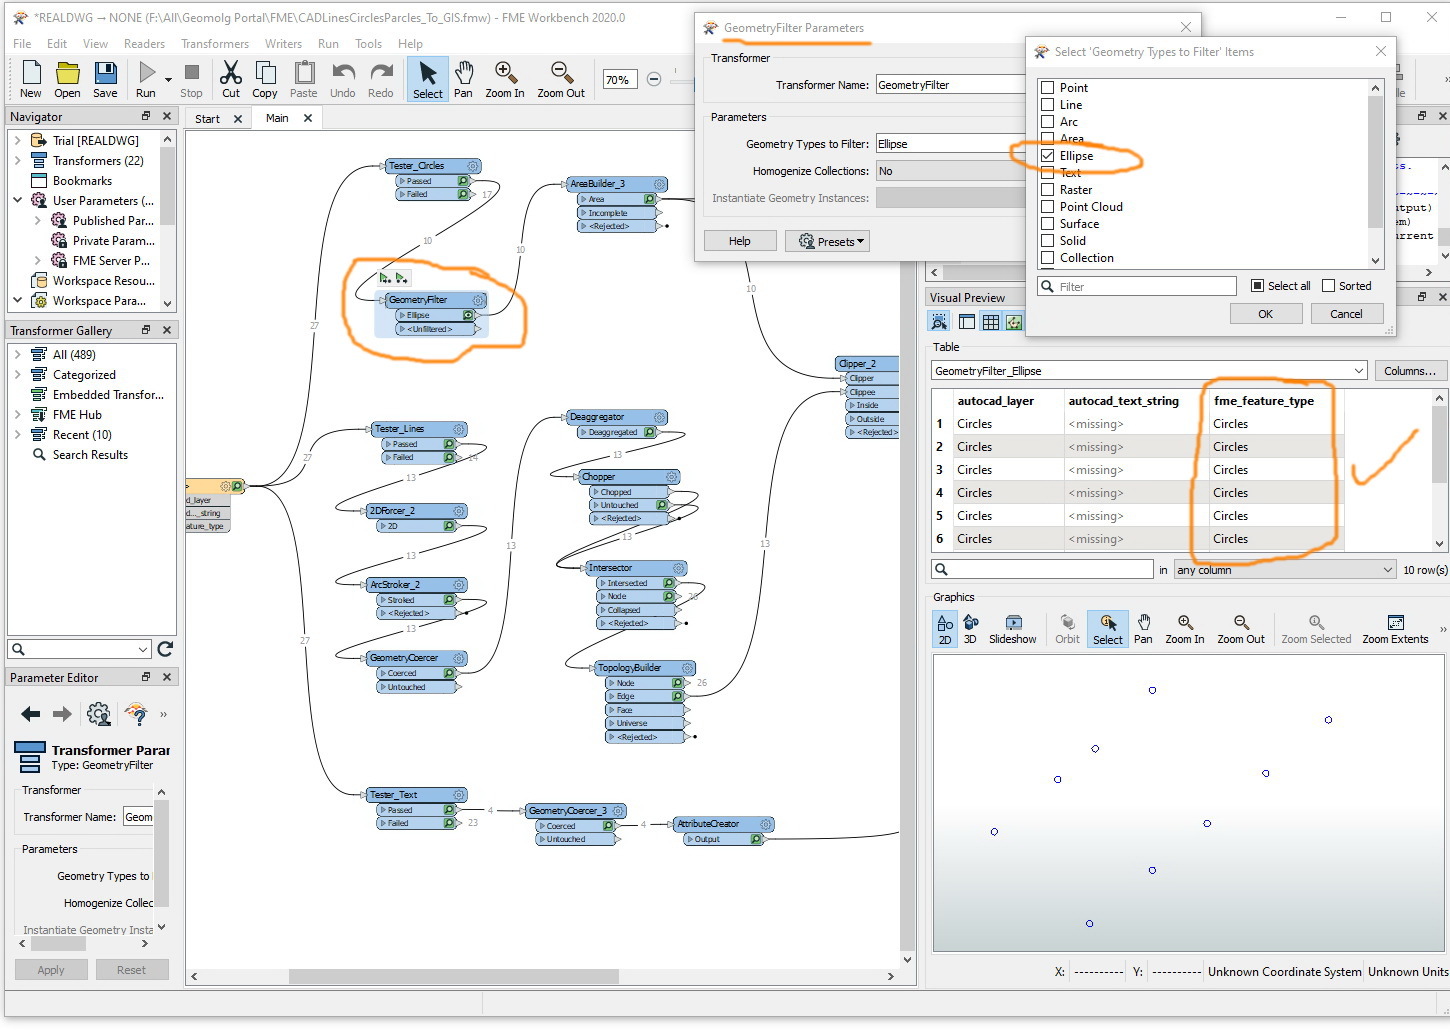Click refresh icon under Transformer Gallery search
This screenshot has height=1033, width=1450.
[x=165, y=649]
